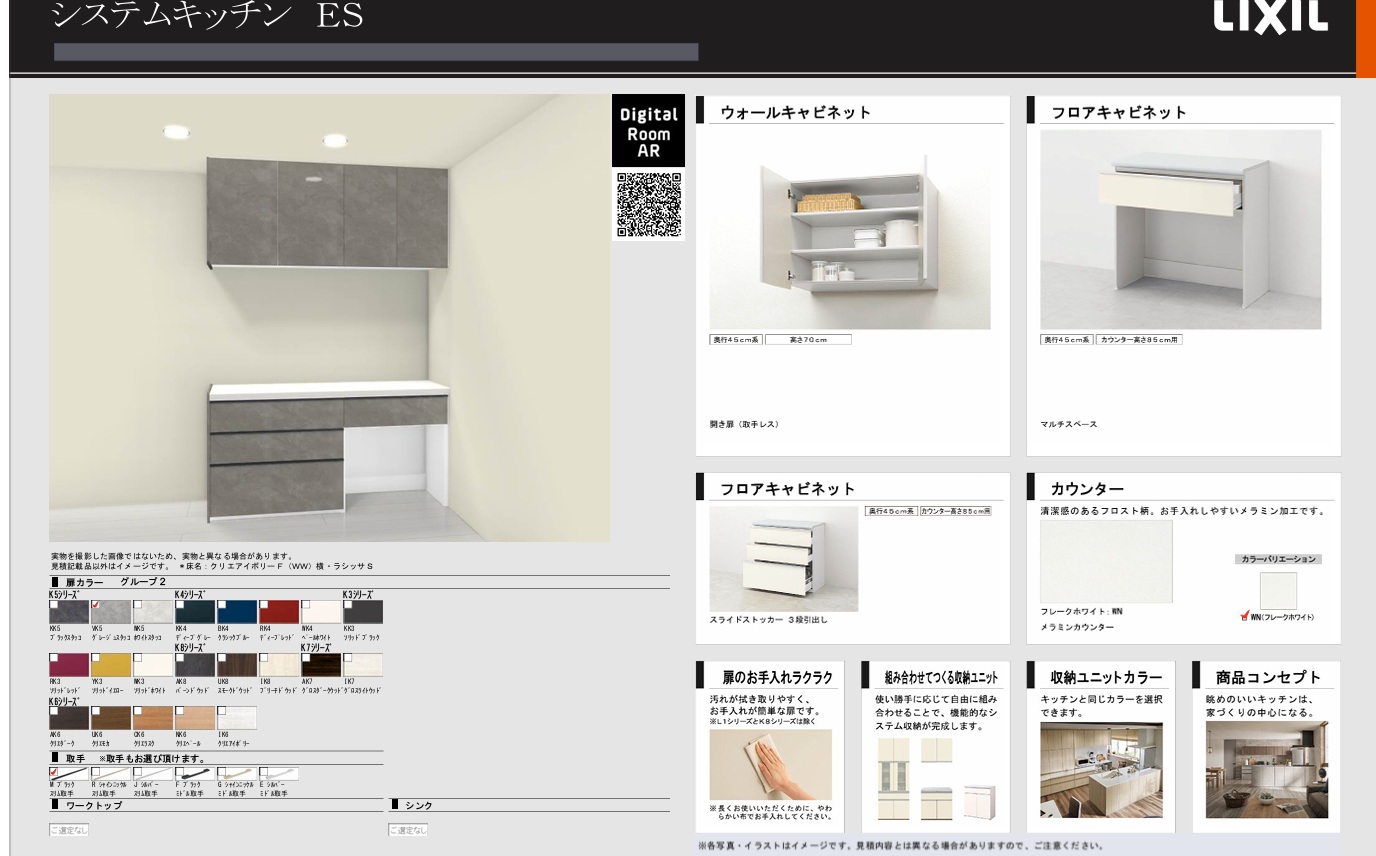Image resolution: width=1376 pixels, height=856 pixels.
Task: Select the E silver middle handle icon
Action: coord(279,774)
